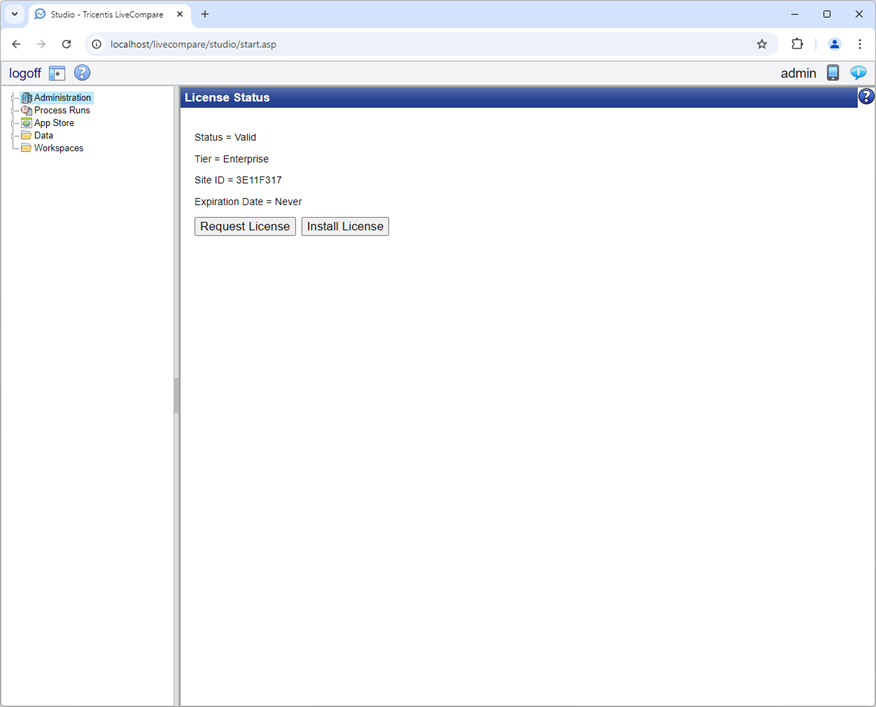Select the Administration icon in the tree
This screenshot has height=707, width=876.
tap(26, 97)
